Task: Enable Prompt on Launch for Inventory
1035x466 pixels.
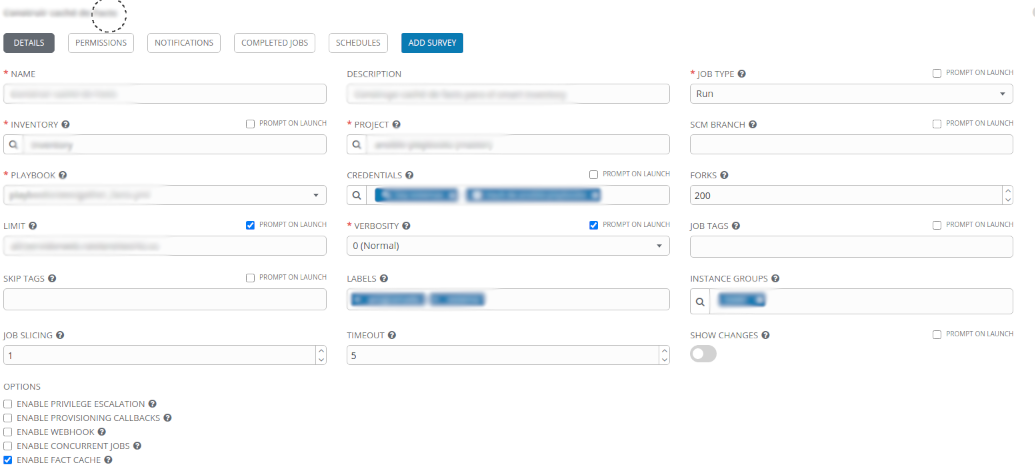Action: pos(250,123)
